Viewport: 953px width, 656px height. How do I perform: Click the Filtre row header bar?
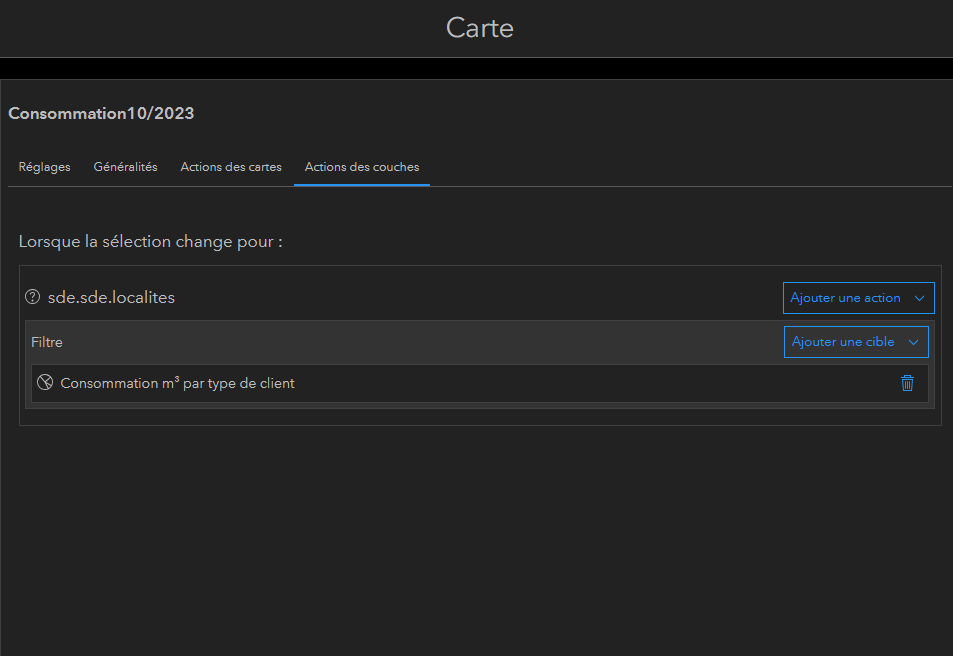(x=400, y=342)
